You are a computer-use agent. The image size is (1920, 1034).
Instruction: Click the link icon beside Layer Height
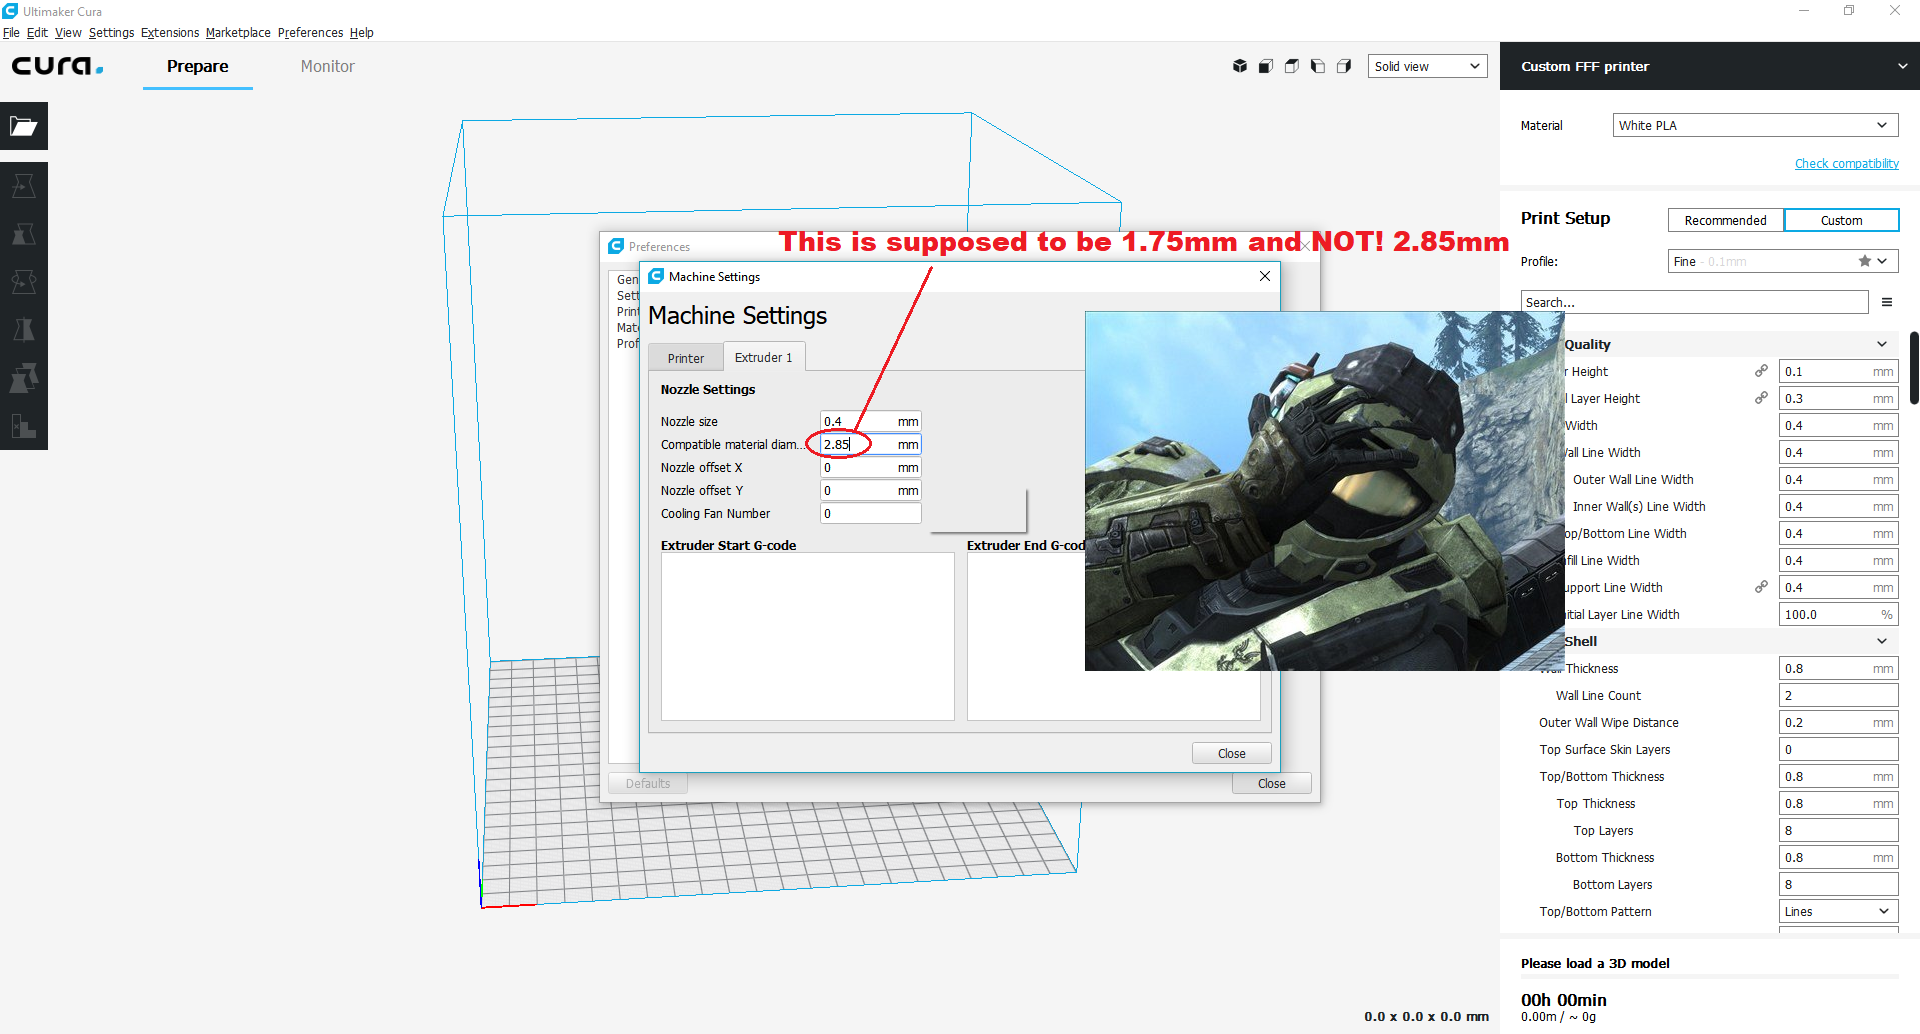1761,371
